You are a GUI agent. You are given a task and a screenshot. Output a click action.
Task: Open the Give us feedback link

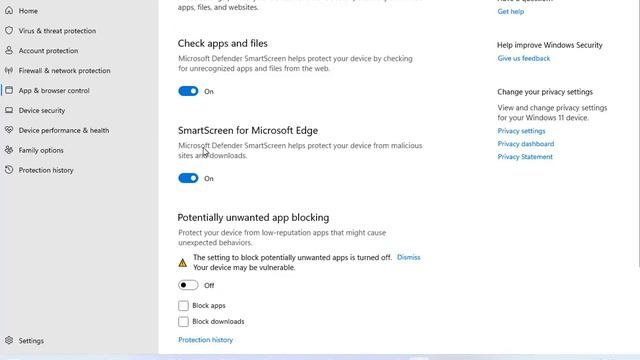tap(524, 58)
